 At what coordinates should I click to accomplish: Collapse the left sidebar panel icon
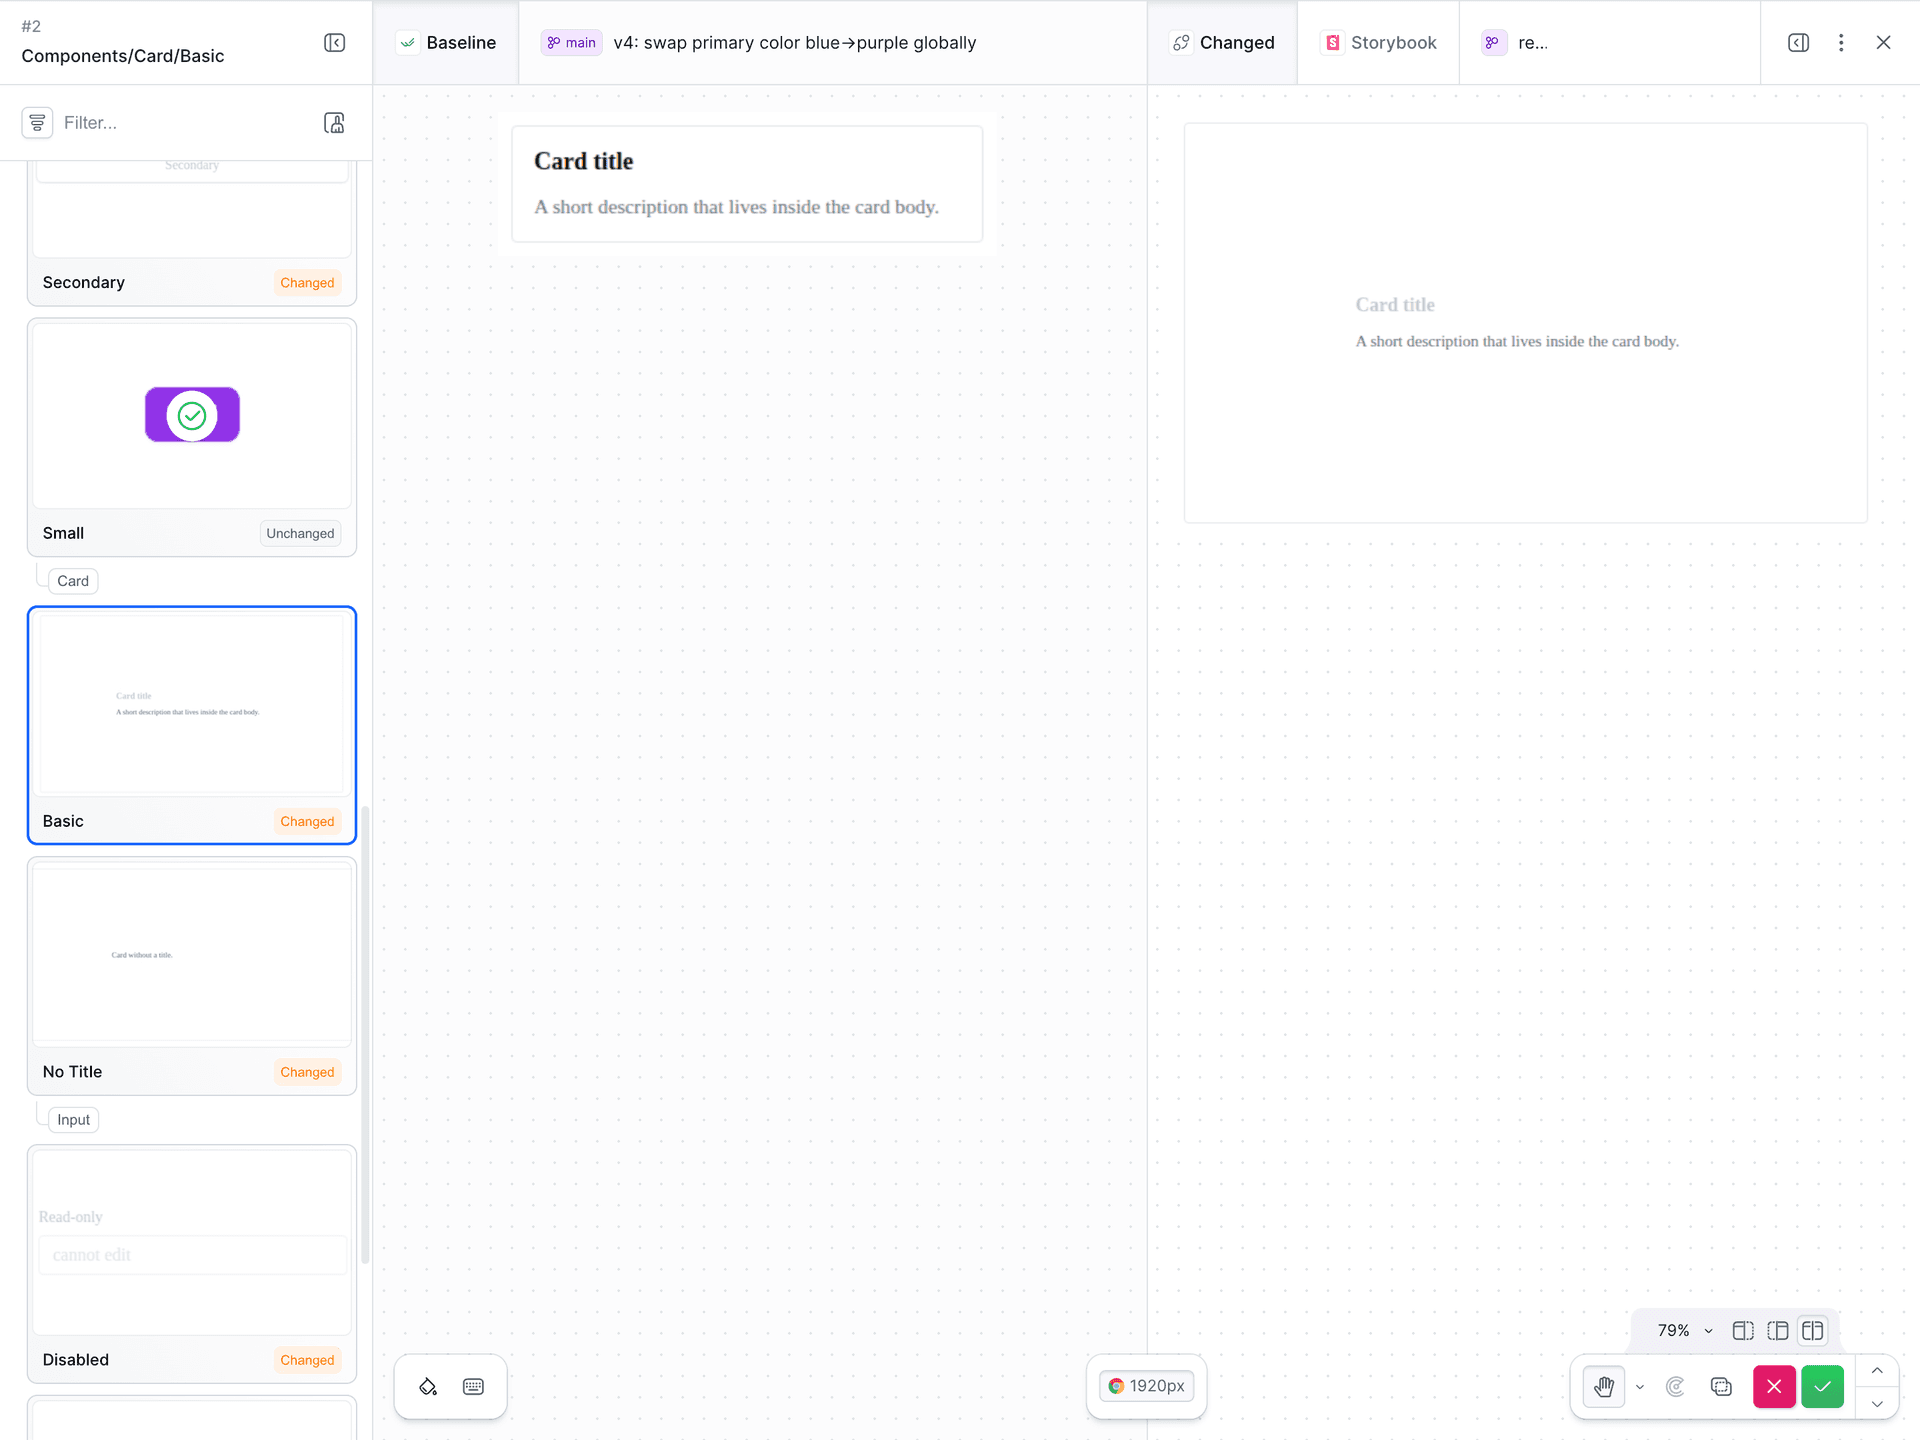click(x=335, y=43)
